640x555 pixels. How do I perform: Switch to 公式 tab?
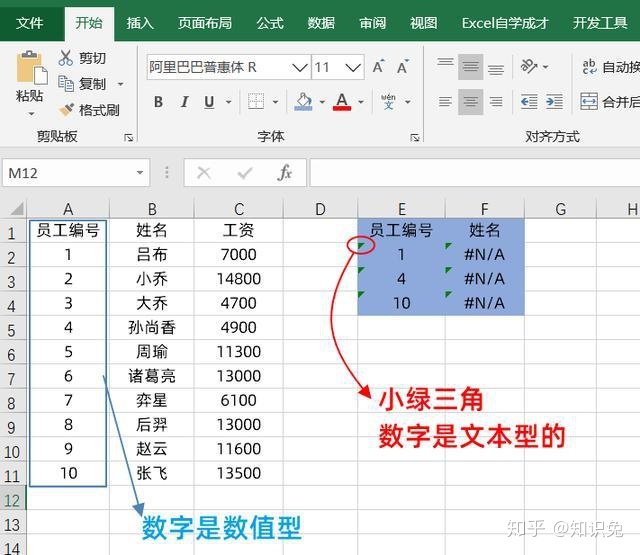(270, 23)
